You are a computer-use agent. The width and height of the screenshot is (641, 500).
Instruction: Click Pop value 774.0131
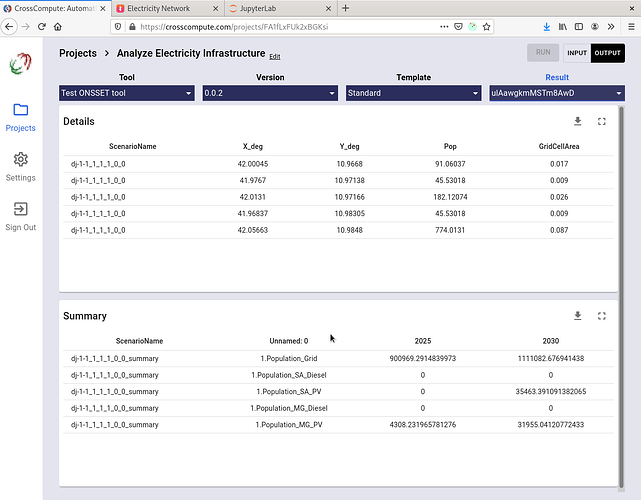tap(450, 230)
